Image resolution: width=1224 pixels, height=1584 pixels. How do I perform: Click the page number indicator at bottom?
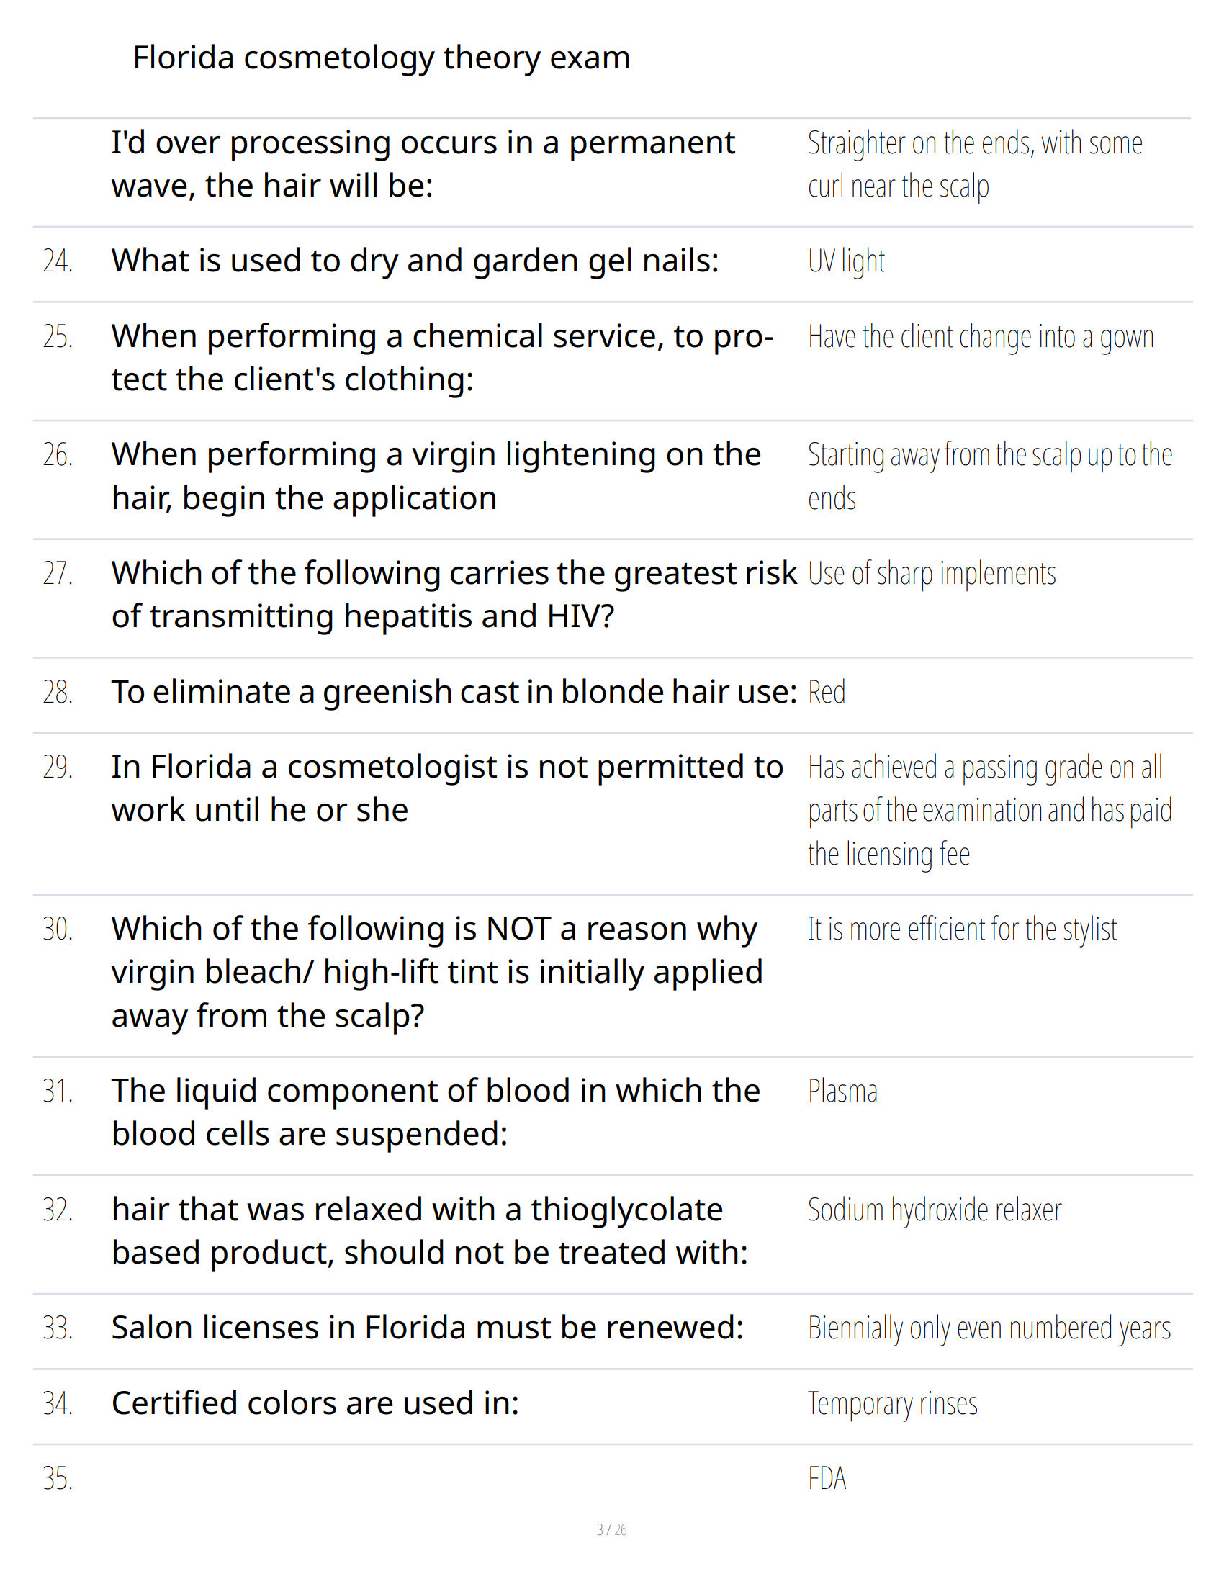point(612,1530)
